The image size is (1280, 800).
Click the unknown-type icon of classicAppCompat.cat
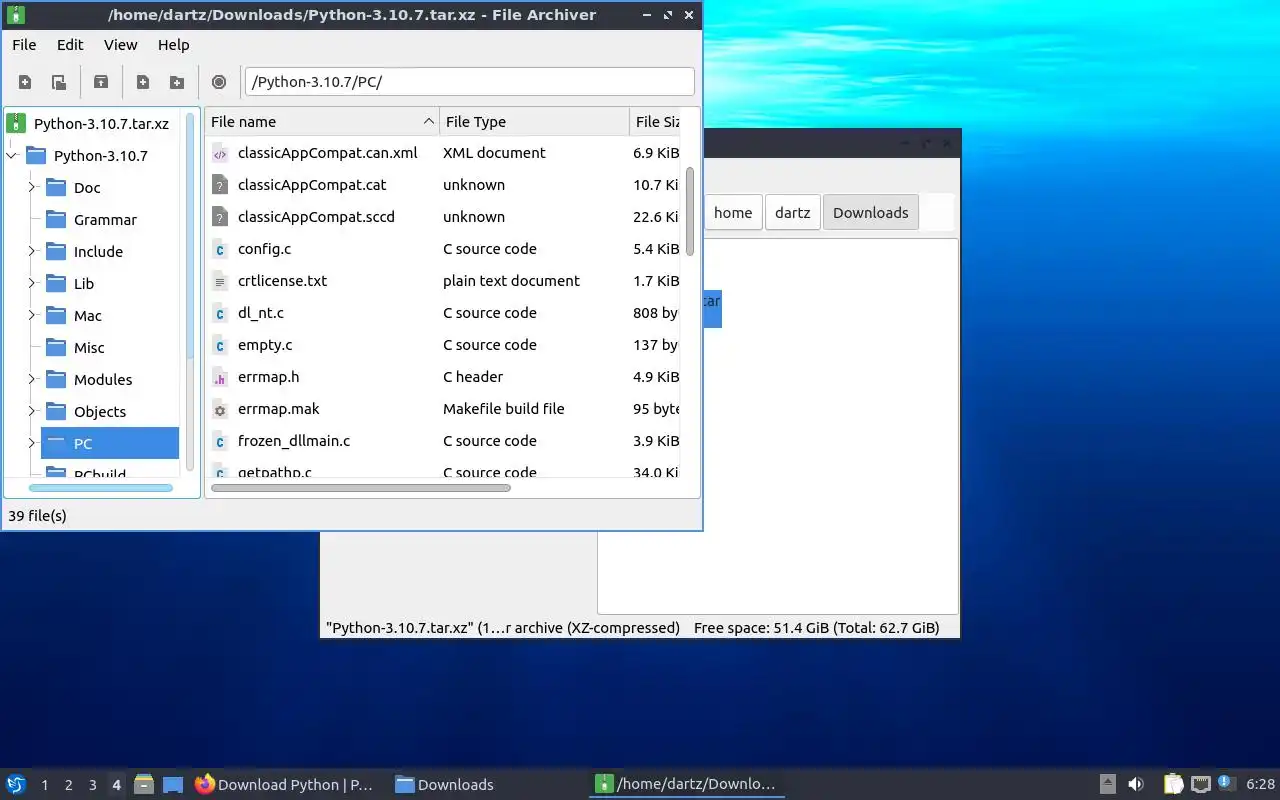click(220, 185)
